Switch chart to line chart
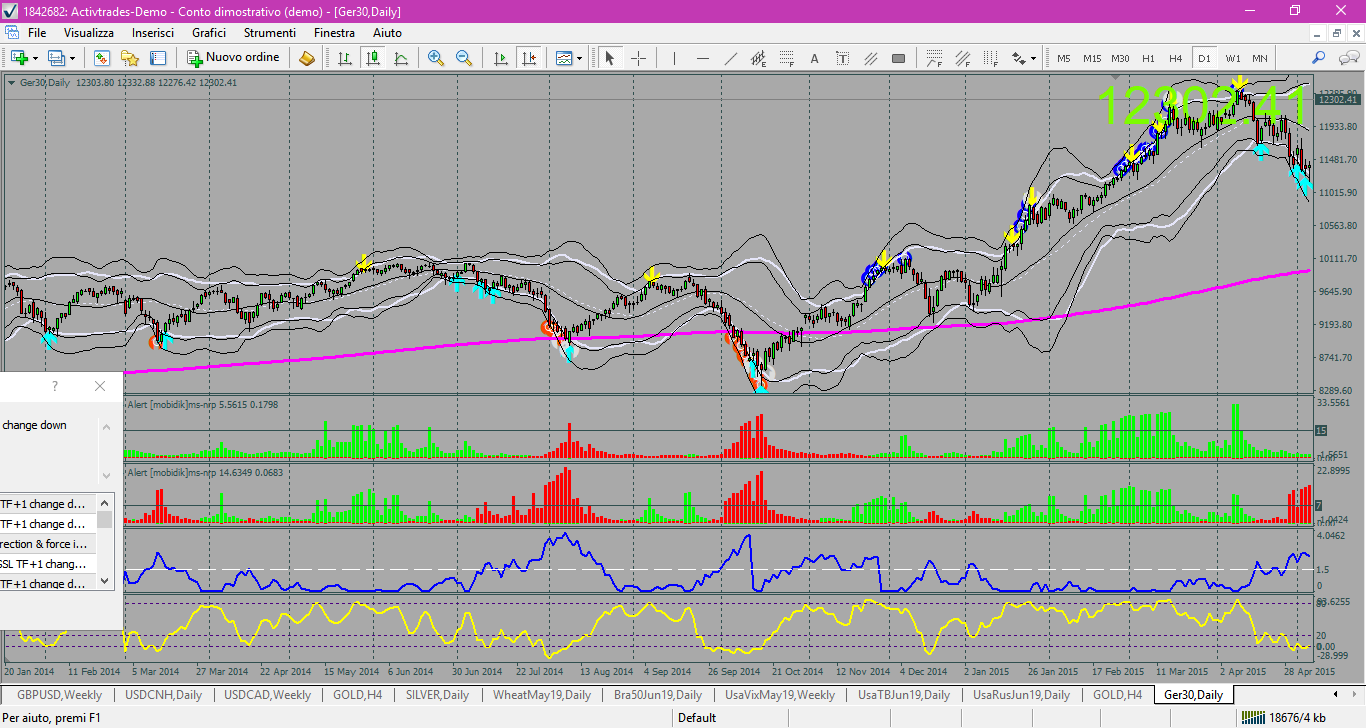1366x728 pixels. coord(401,58)
